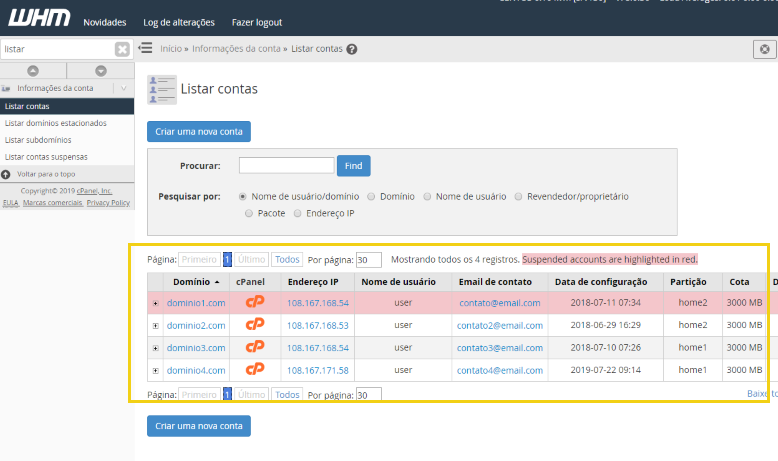The height and width of the screenshot is (461, 778).
Task: Expand details for dominio3.com row
Action: pyautogui.click(x=156, y=348)
